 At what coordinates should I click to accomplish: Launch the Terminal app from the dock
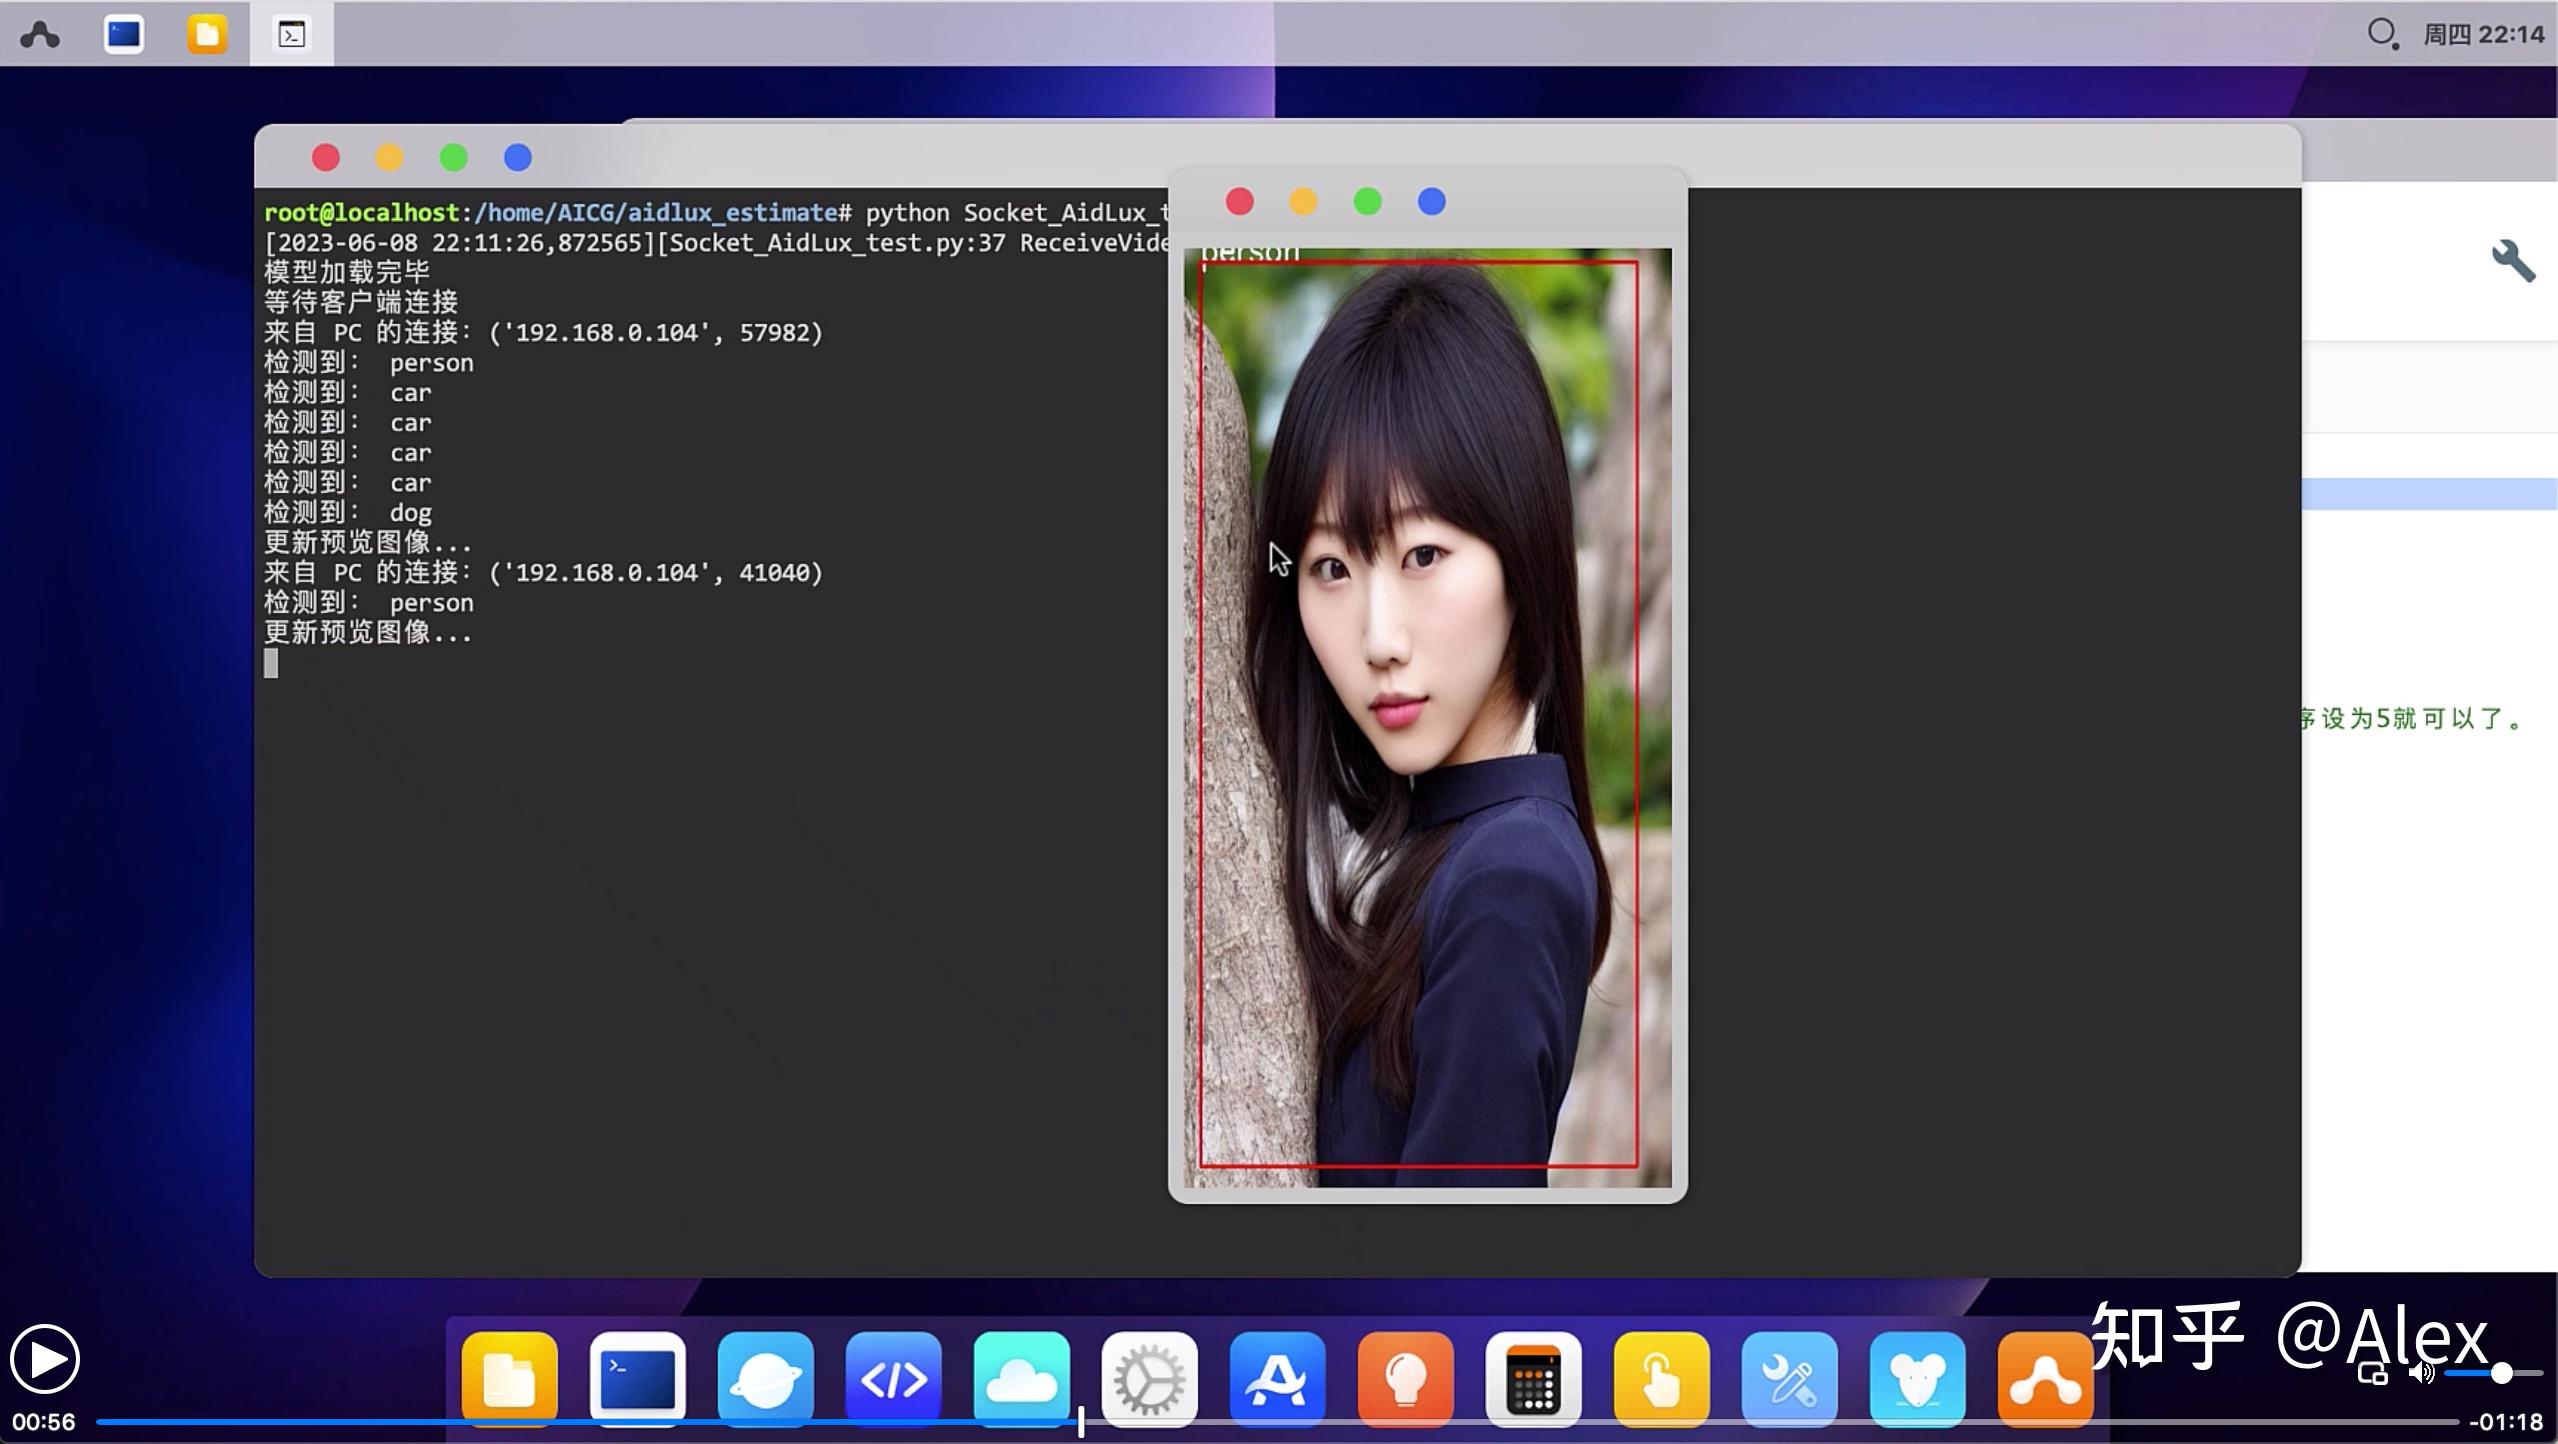point(637,1378)
